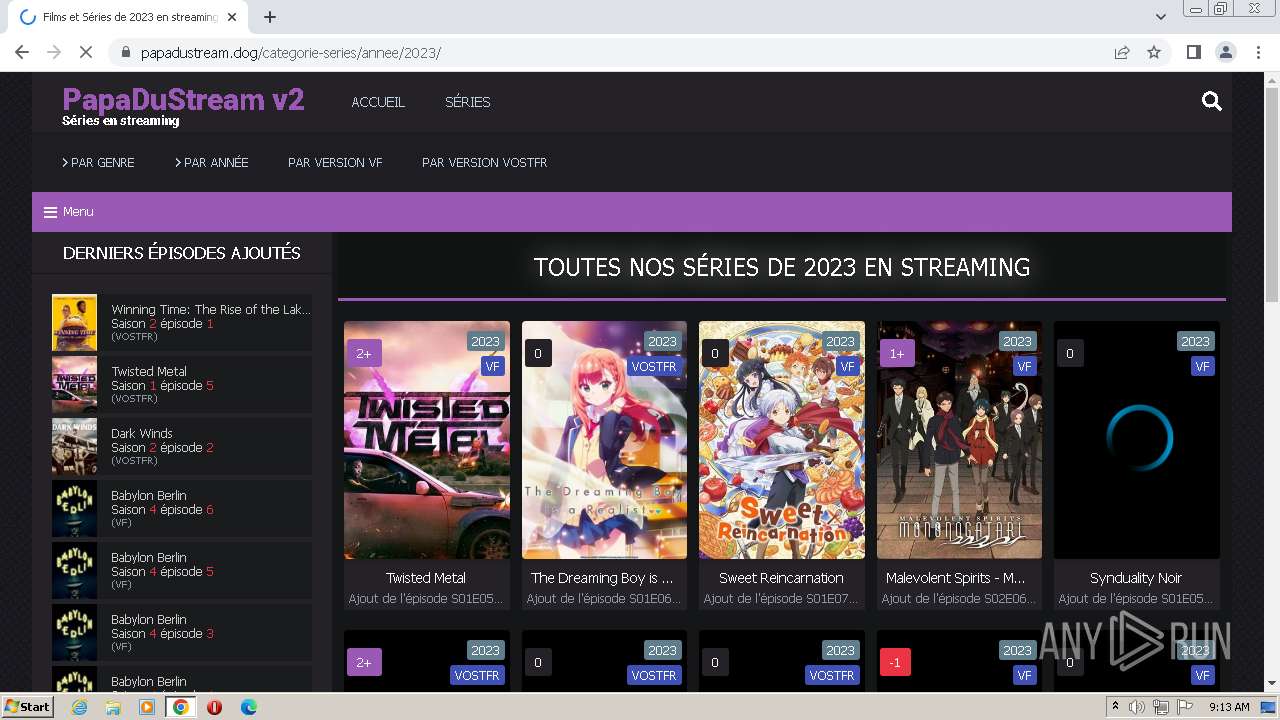Share this page via the address bar icon
This screenshot has height=720, width=1280.
(x=1122, y=52)
